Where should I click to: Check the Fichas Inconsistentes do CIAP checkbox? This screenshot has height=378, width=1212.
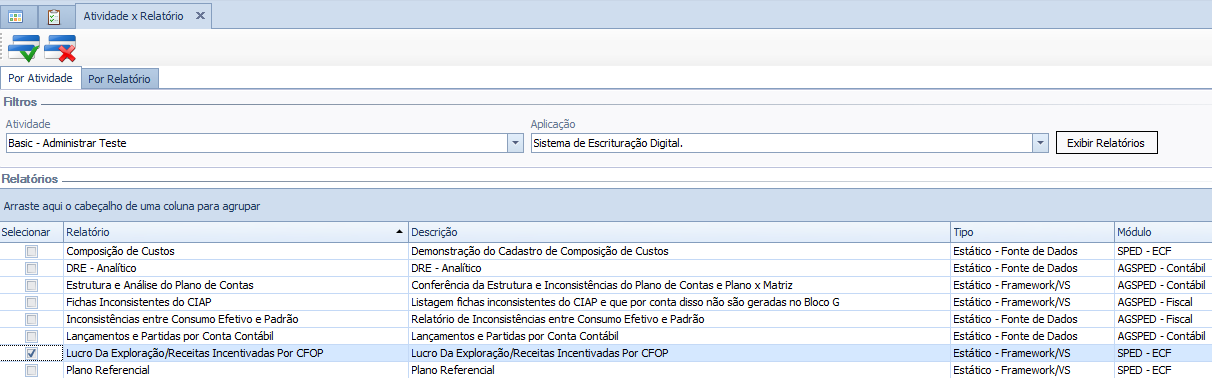[x=31, y=302]
